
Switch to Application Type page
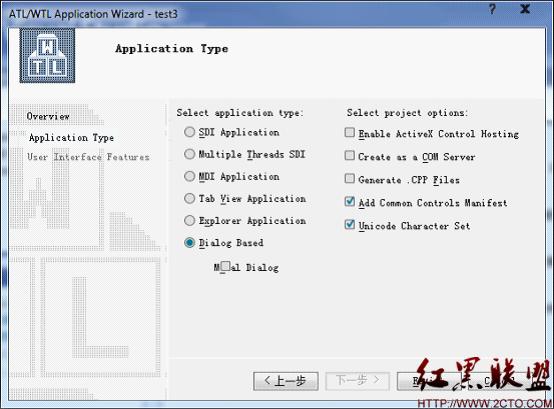(71, 137)
